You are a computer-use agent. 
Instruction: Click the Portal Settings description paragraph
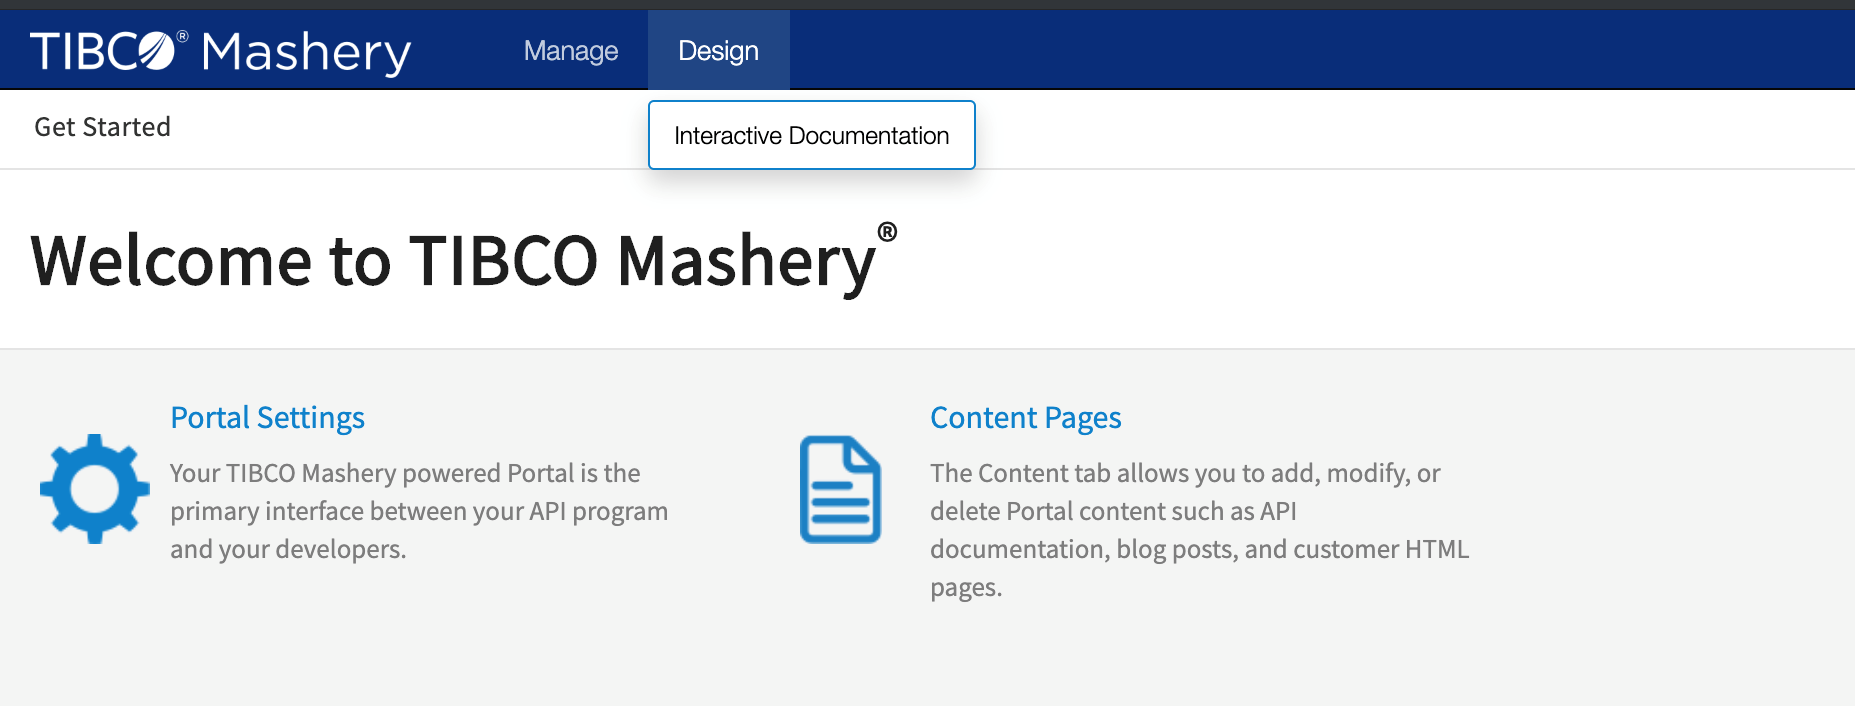418,511
